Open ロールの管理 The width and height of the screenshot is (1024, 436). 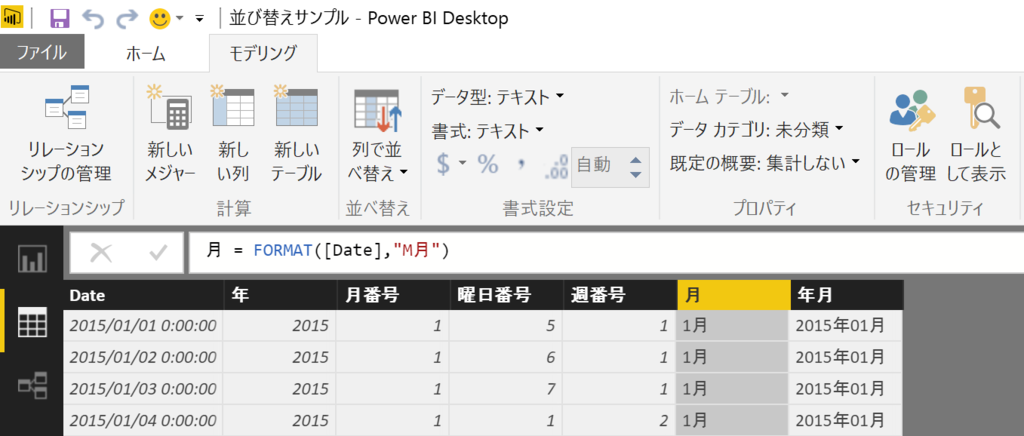click(x=913, y=134)
